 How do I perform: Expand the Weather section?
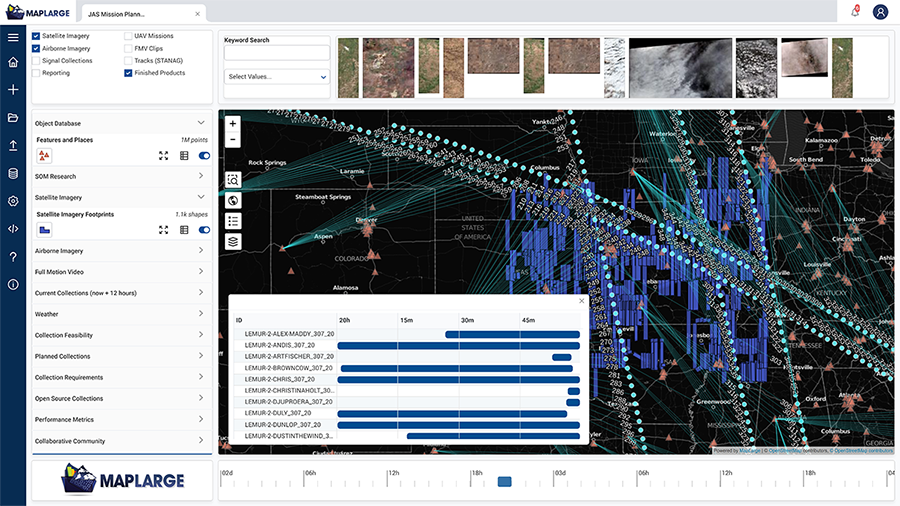coord(121,314)
